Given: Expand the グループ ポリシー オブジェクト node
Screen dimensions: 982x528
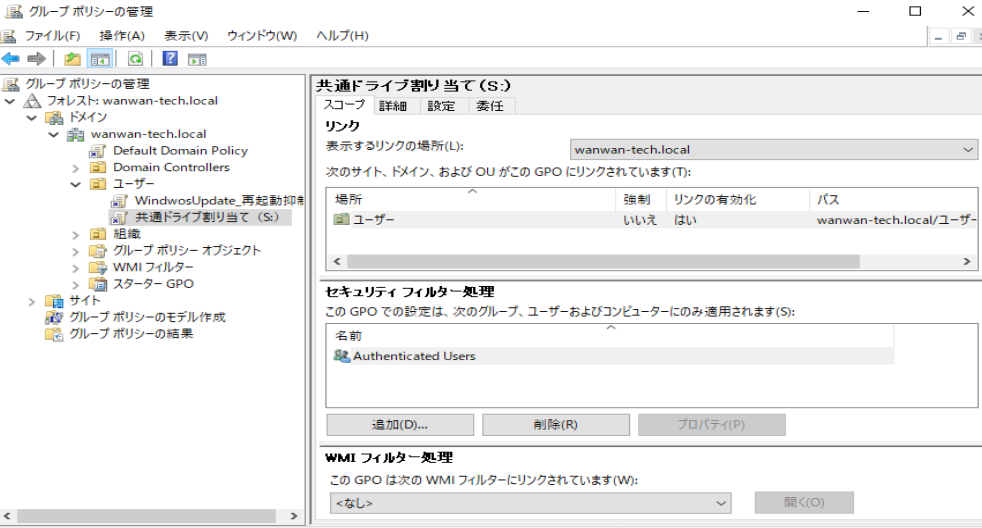Looking at the screenshot, I should (x=75, y=251).
